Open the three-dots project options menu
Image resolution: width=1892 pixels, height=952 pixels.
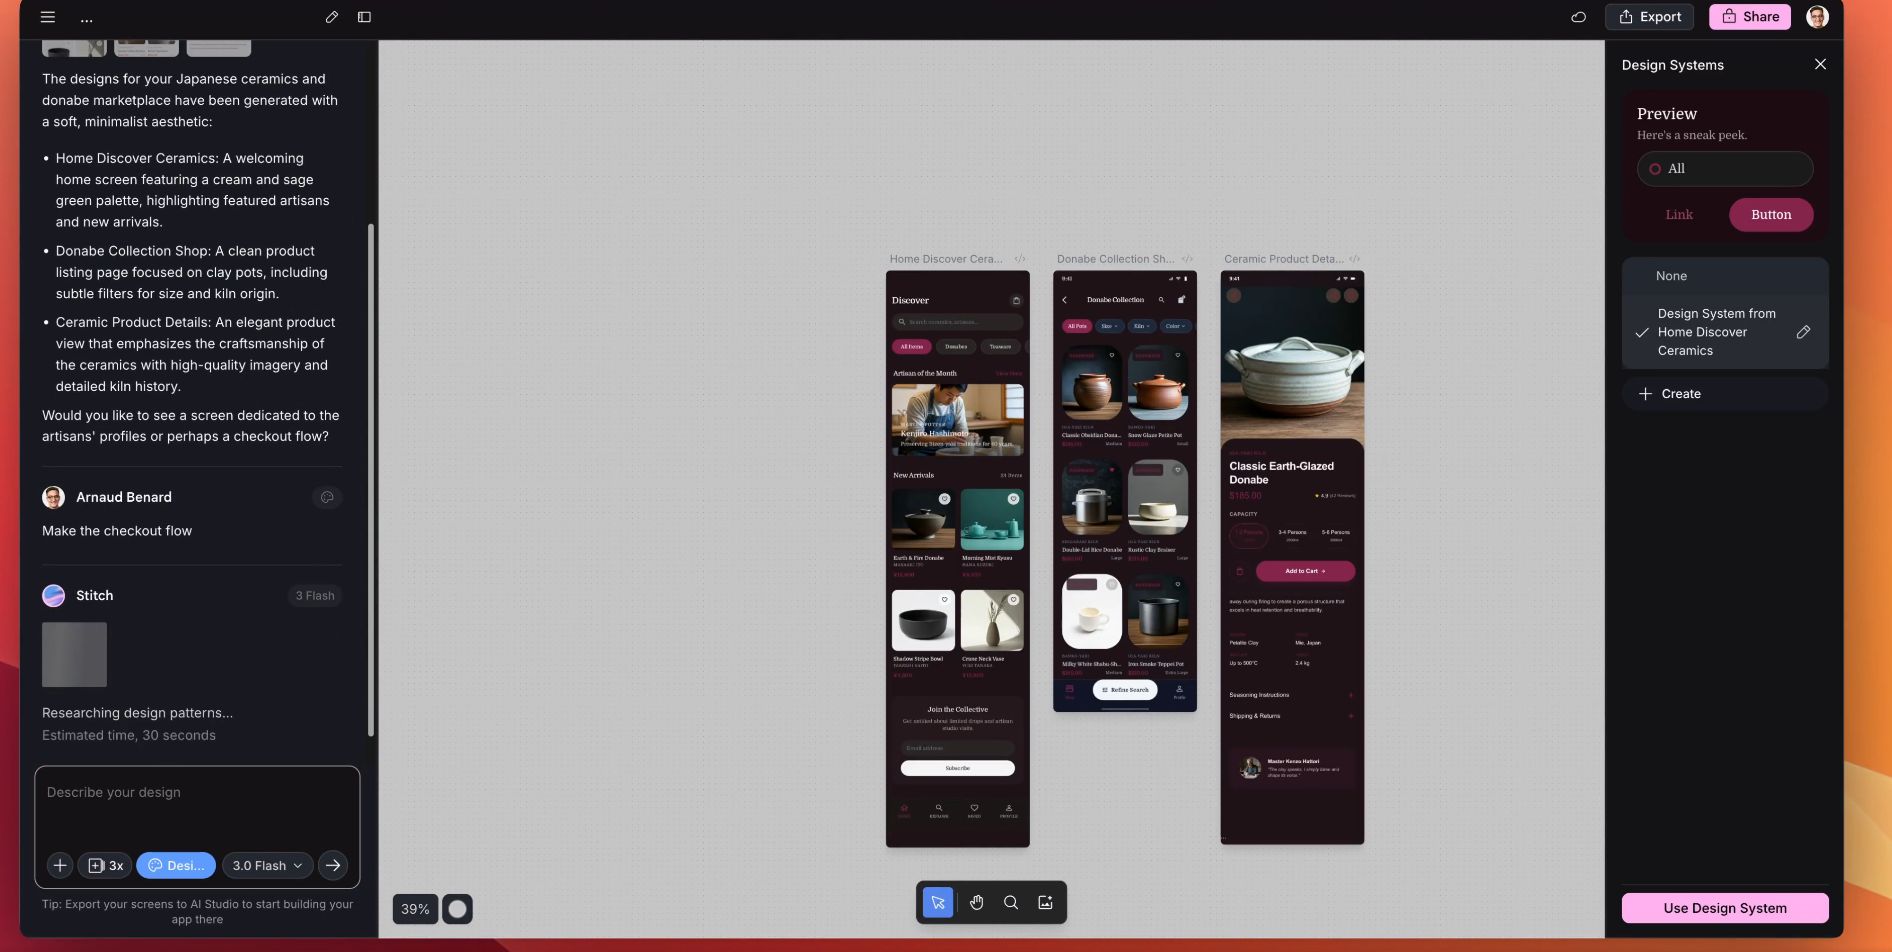[87, 18]
